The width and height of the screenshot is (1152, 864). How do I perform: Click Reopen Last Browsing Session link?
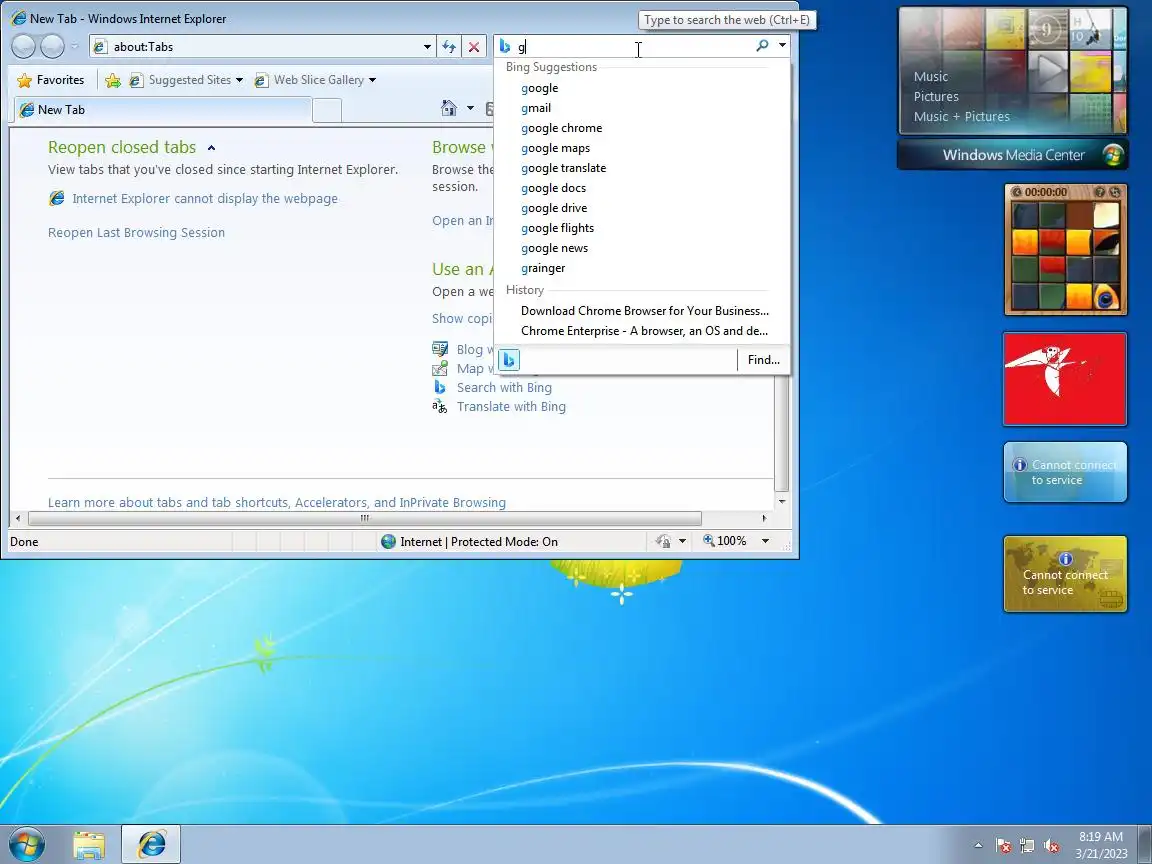[x=136, y=232]
